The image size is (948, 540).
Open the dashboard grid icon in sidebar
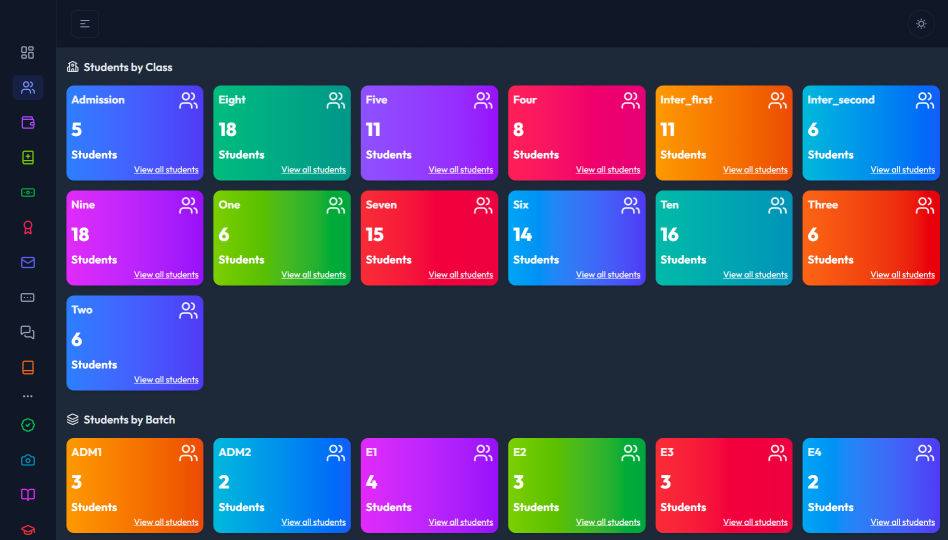(x=28, y=52)
